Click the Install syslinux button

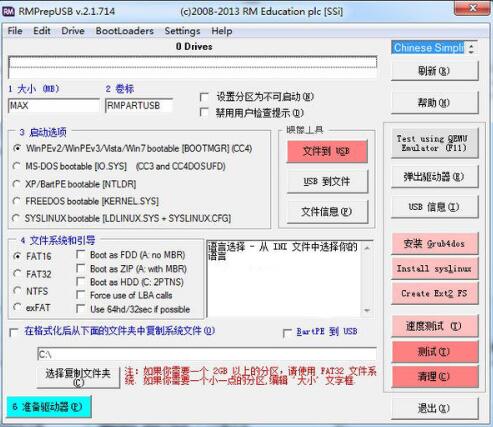(x=434, y=268)
